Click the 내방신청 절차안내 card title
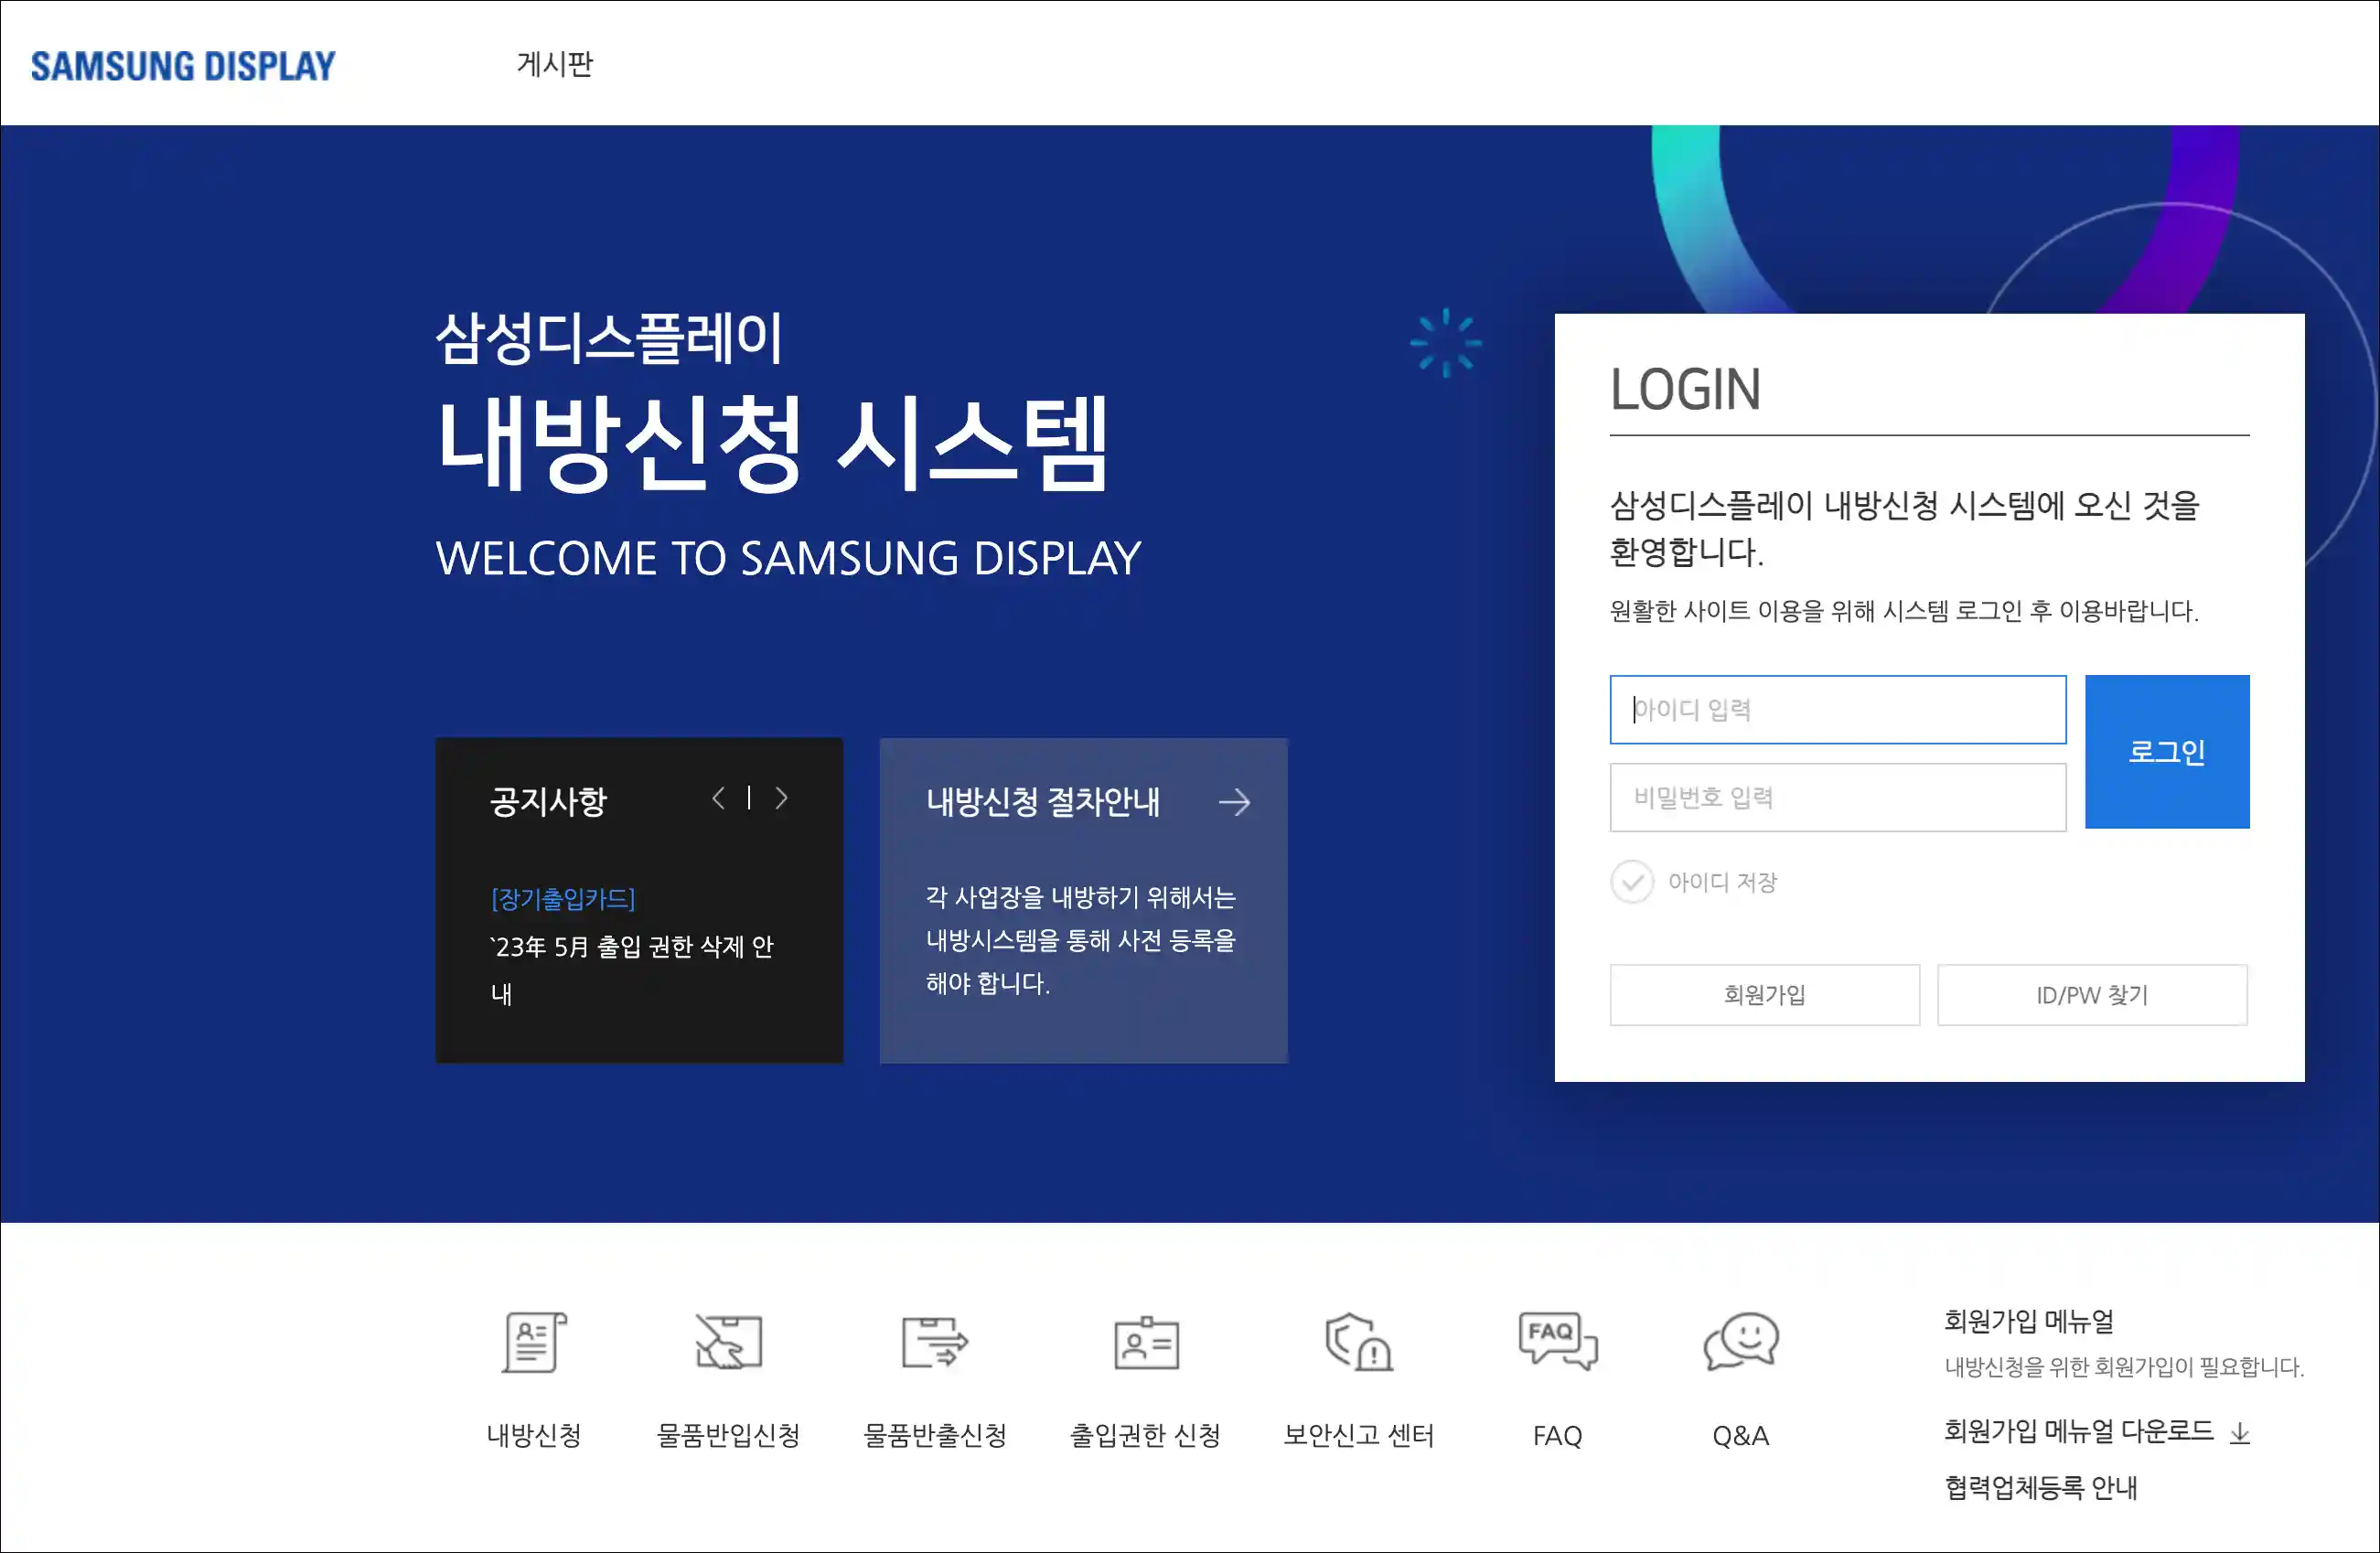 tap(1043, 801)
